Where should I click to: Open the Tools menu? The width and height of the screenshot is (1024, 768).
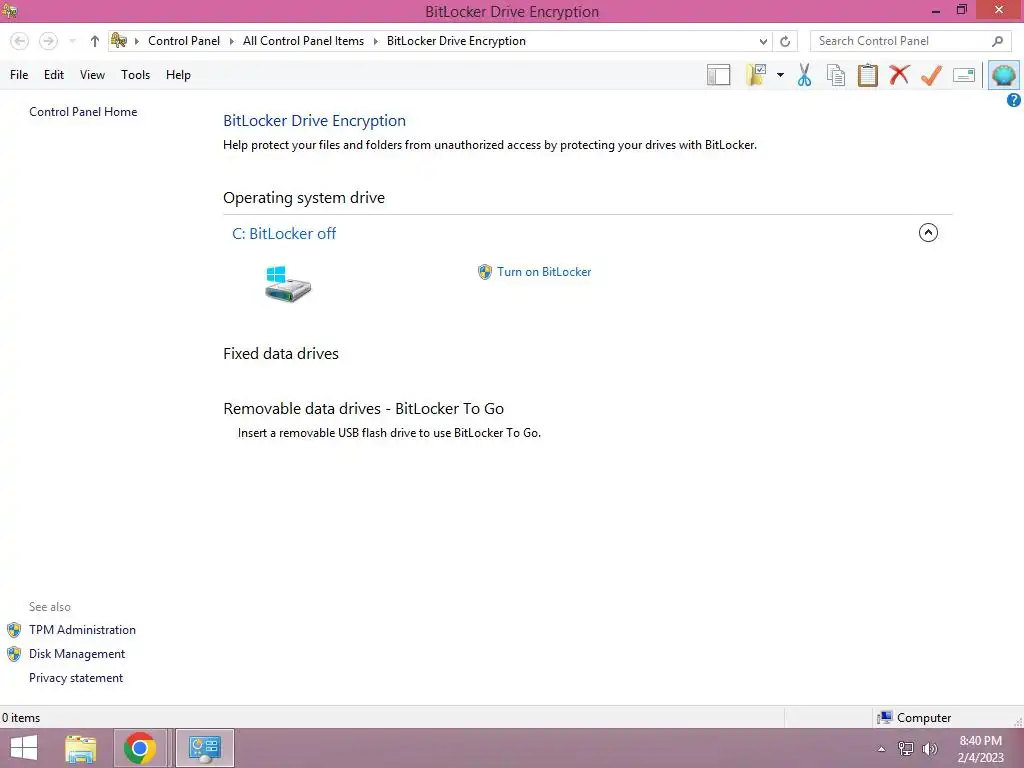click(x=135, y=75)
